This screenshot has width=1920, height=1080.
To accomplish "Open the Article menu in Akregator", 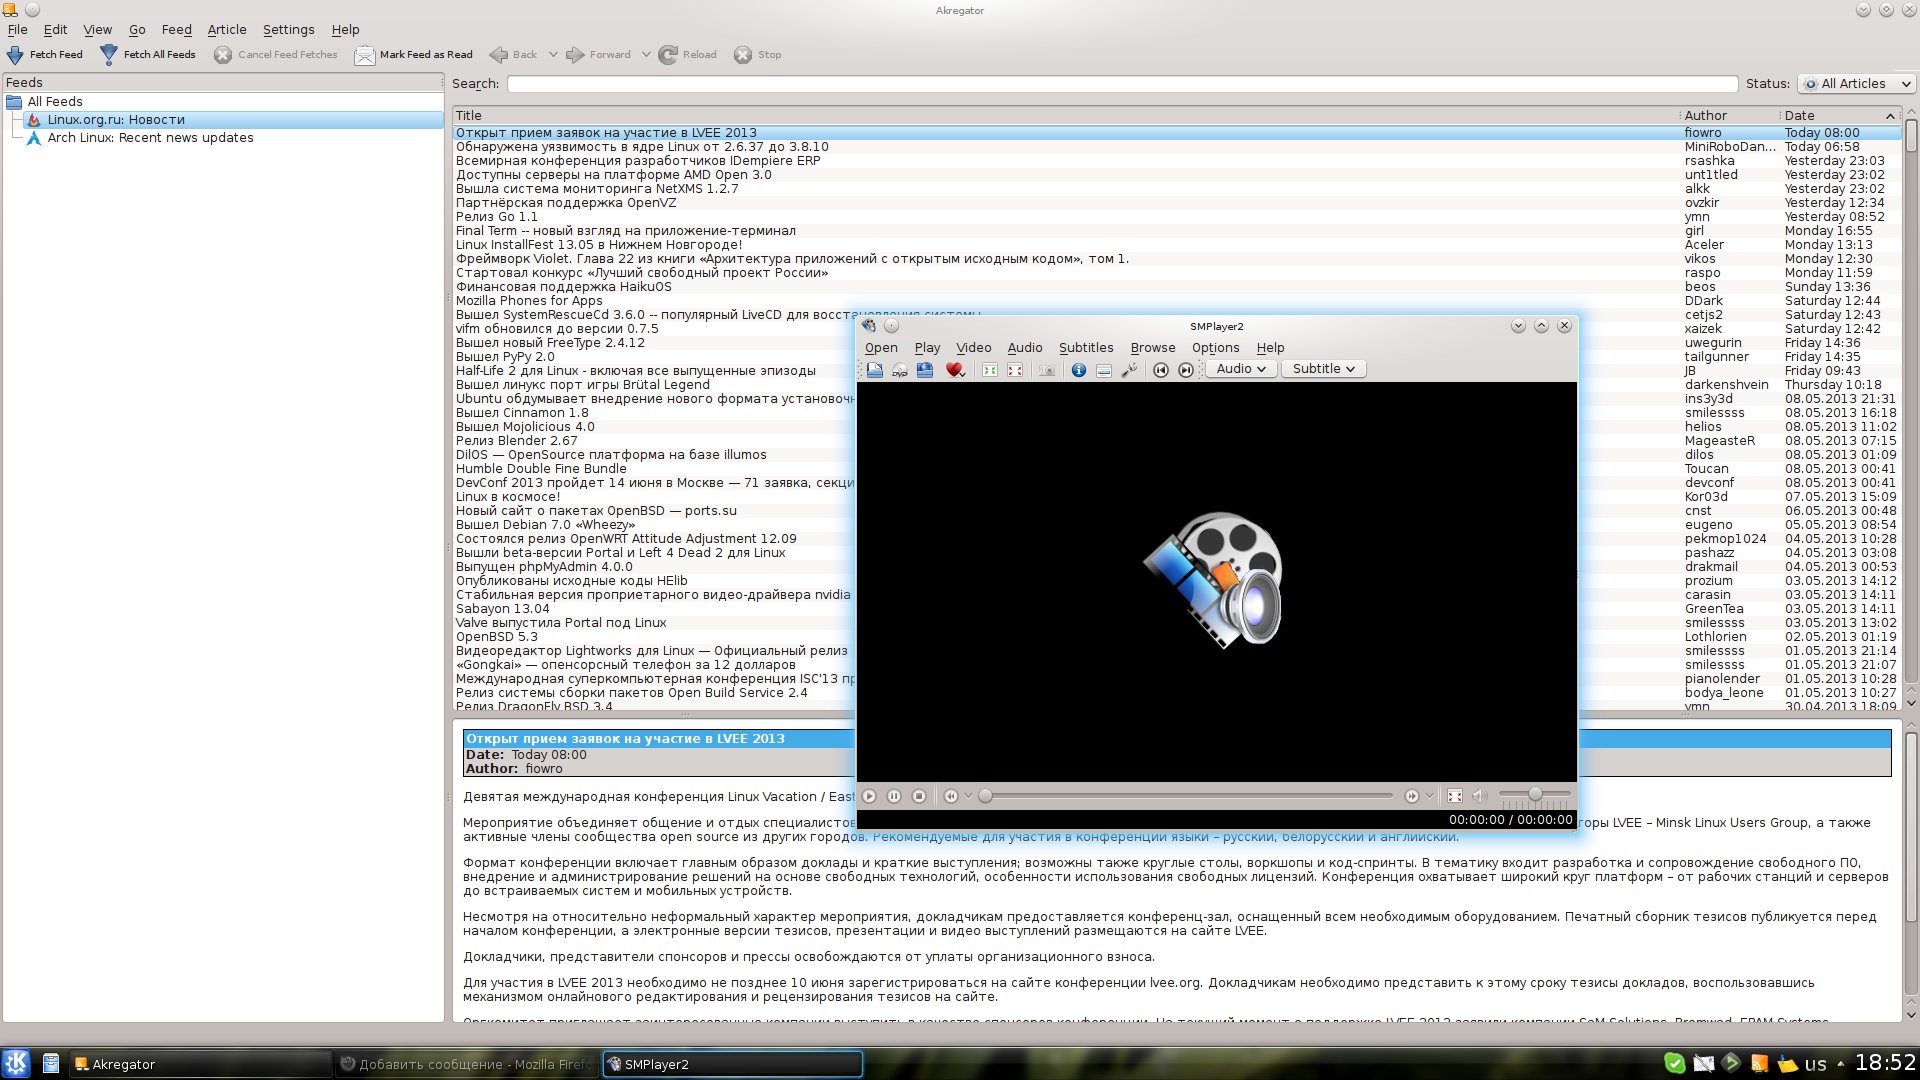I will click(x=227, y=30).
